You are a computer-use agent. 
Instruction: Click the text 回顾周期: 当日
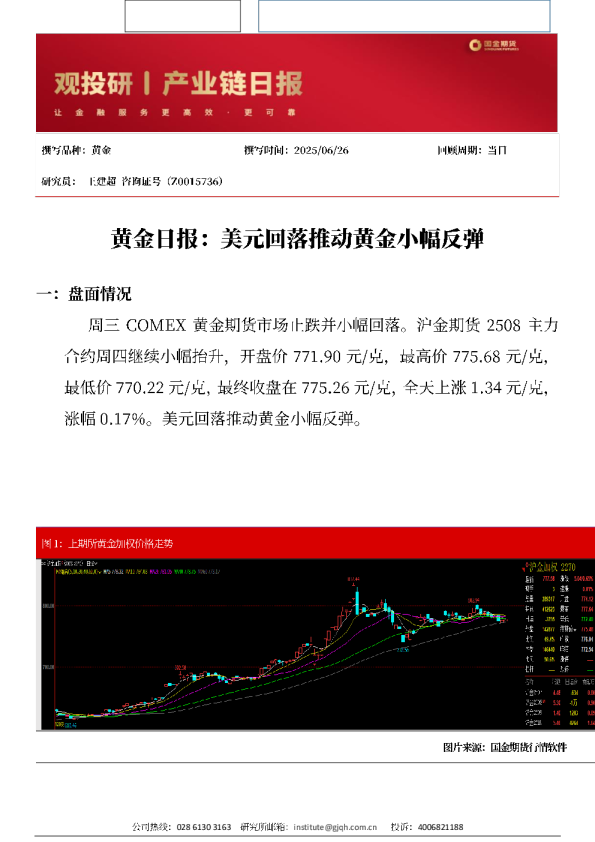pos(471,150)
